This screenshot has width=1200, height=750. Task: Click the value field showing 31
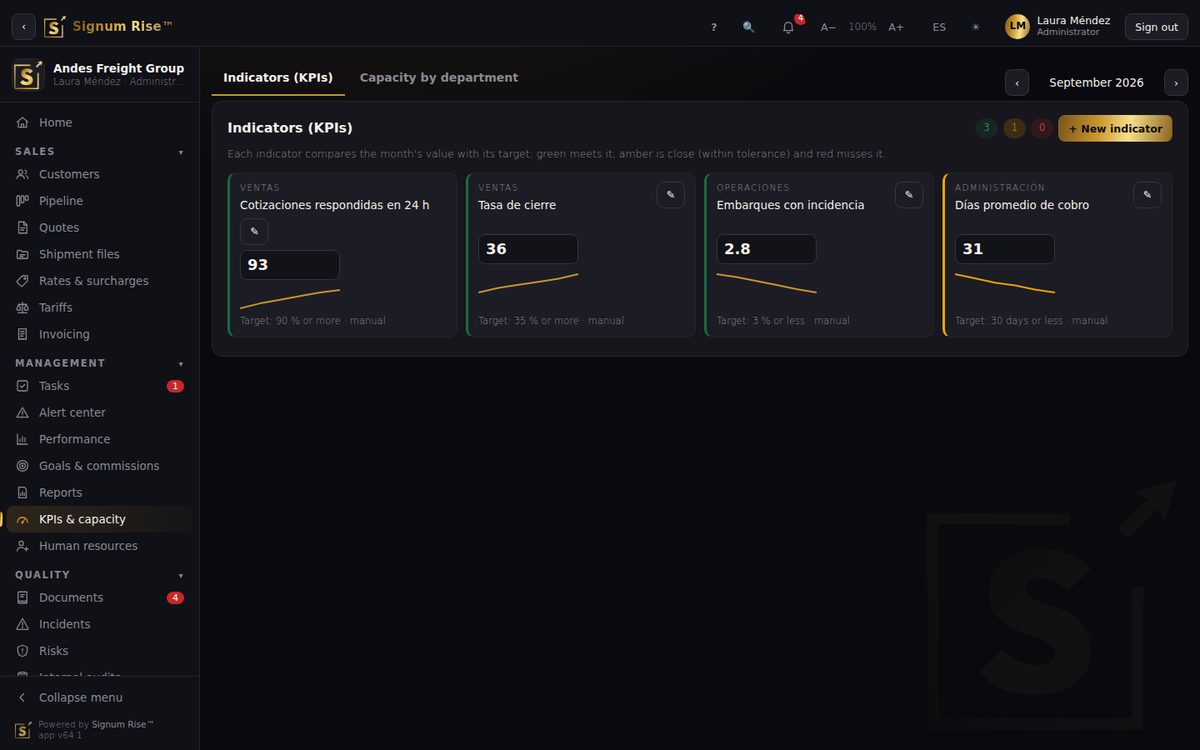pos(1004,249)
